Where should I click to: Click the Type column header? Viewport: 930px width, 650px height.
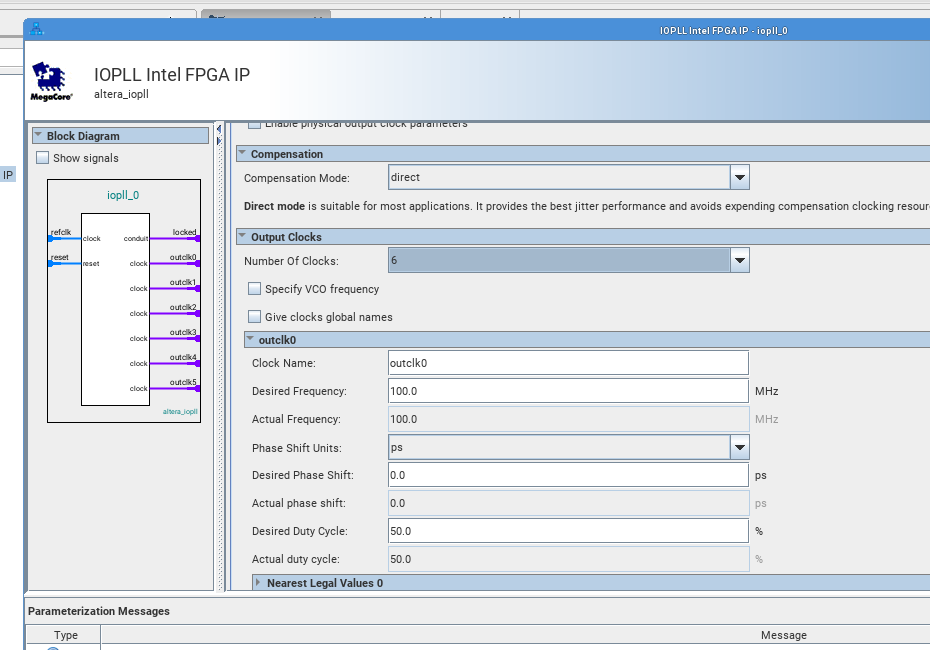click(65, 635)
